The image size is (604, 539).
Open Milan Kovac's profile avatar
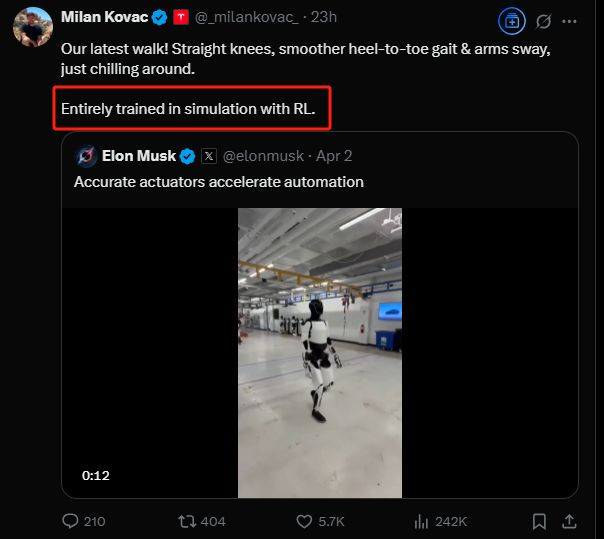32,27
